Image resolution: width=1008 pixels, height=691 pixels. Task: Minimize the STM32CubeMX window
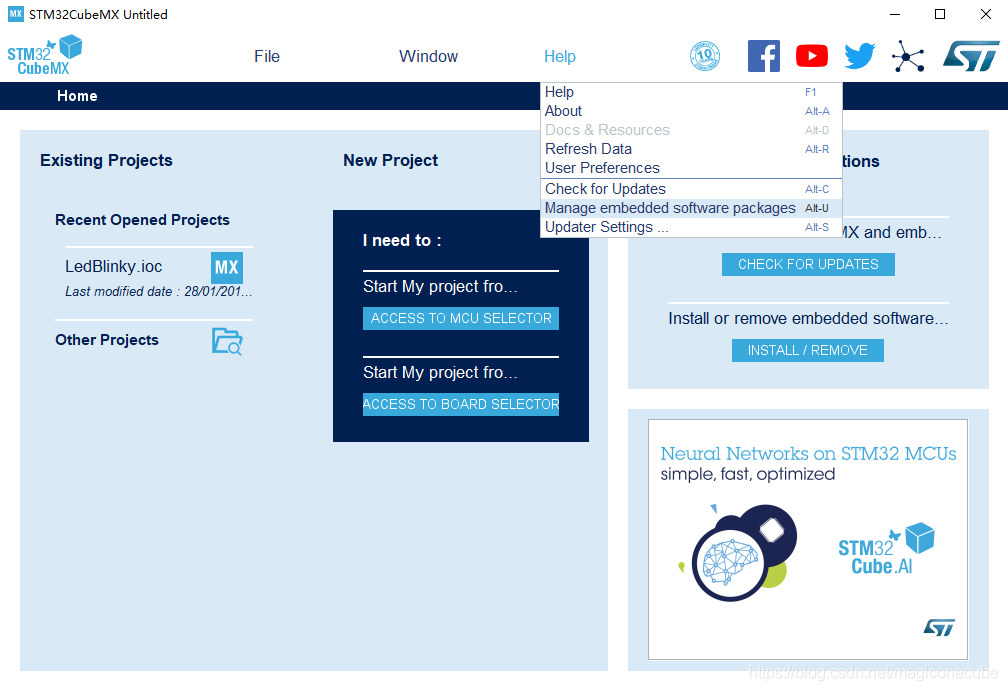pyautogui.click(x=896, y=14)
